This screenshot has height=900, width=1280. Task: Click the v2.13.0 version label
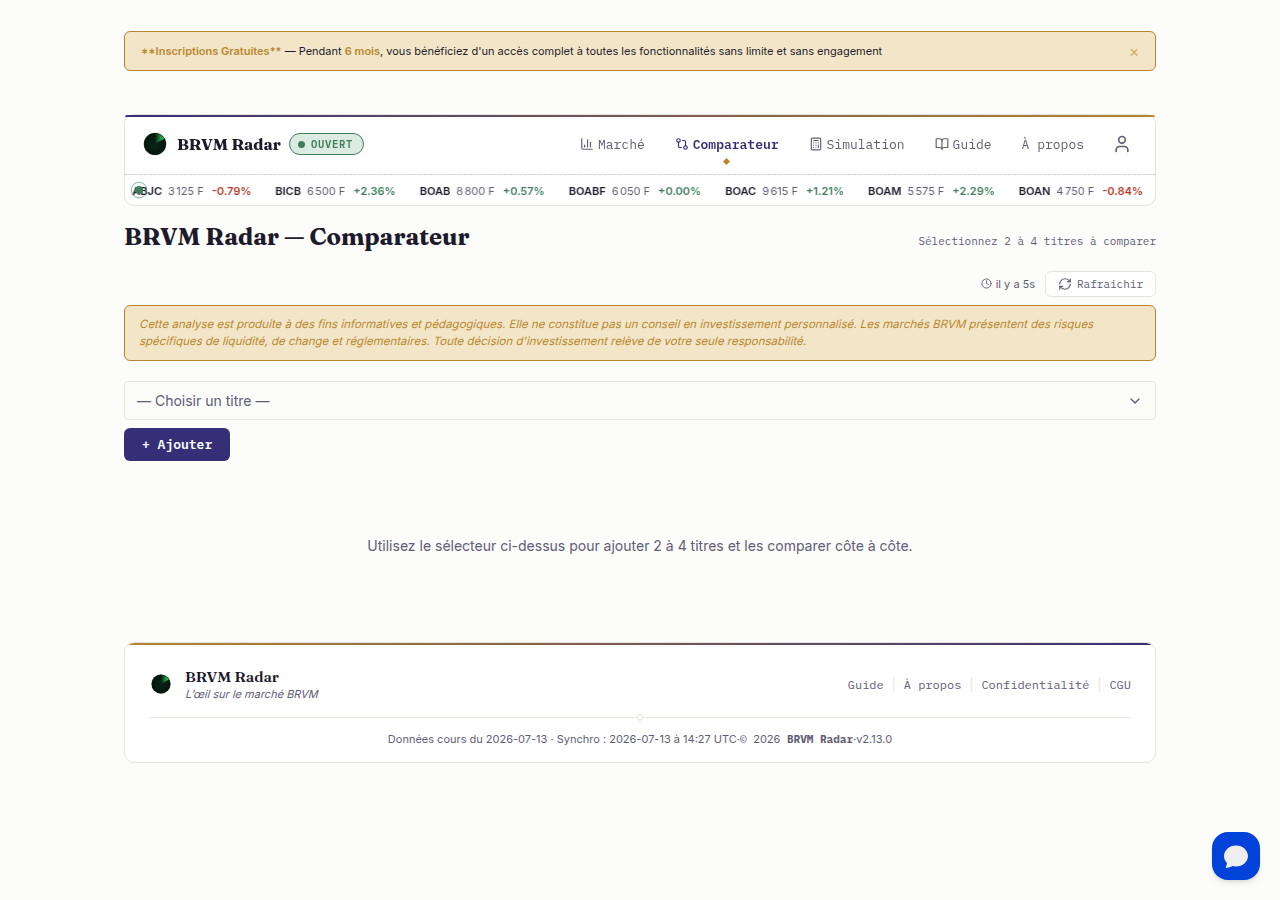coord(874,739)
